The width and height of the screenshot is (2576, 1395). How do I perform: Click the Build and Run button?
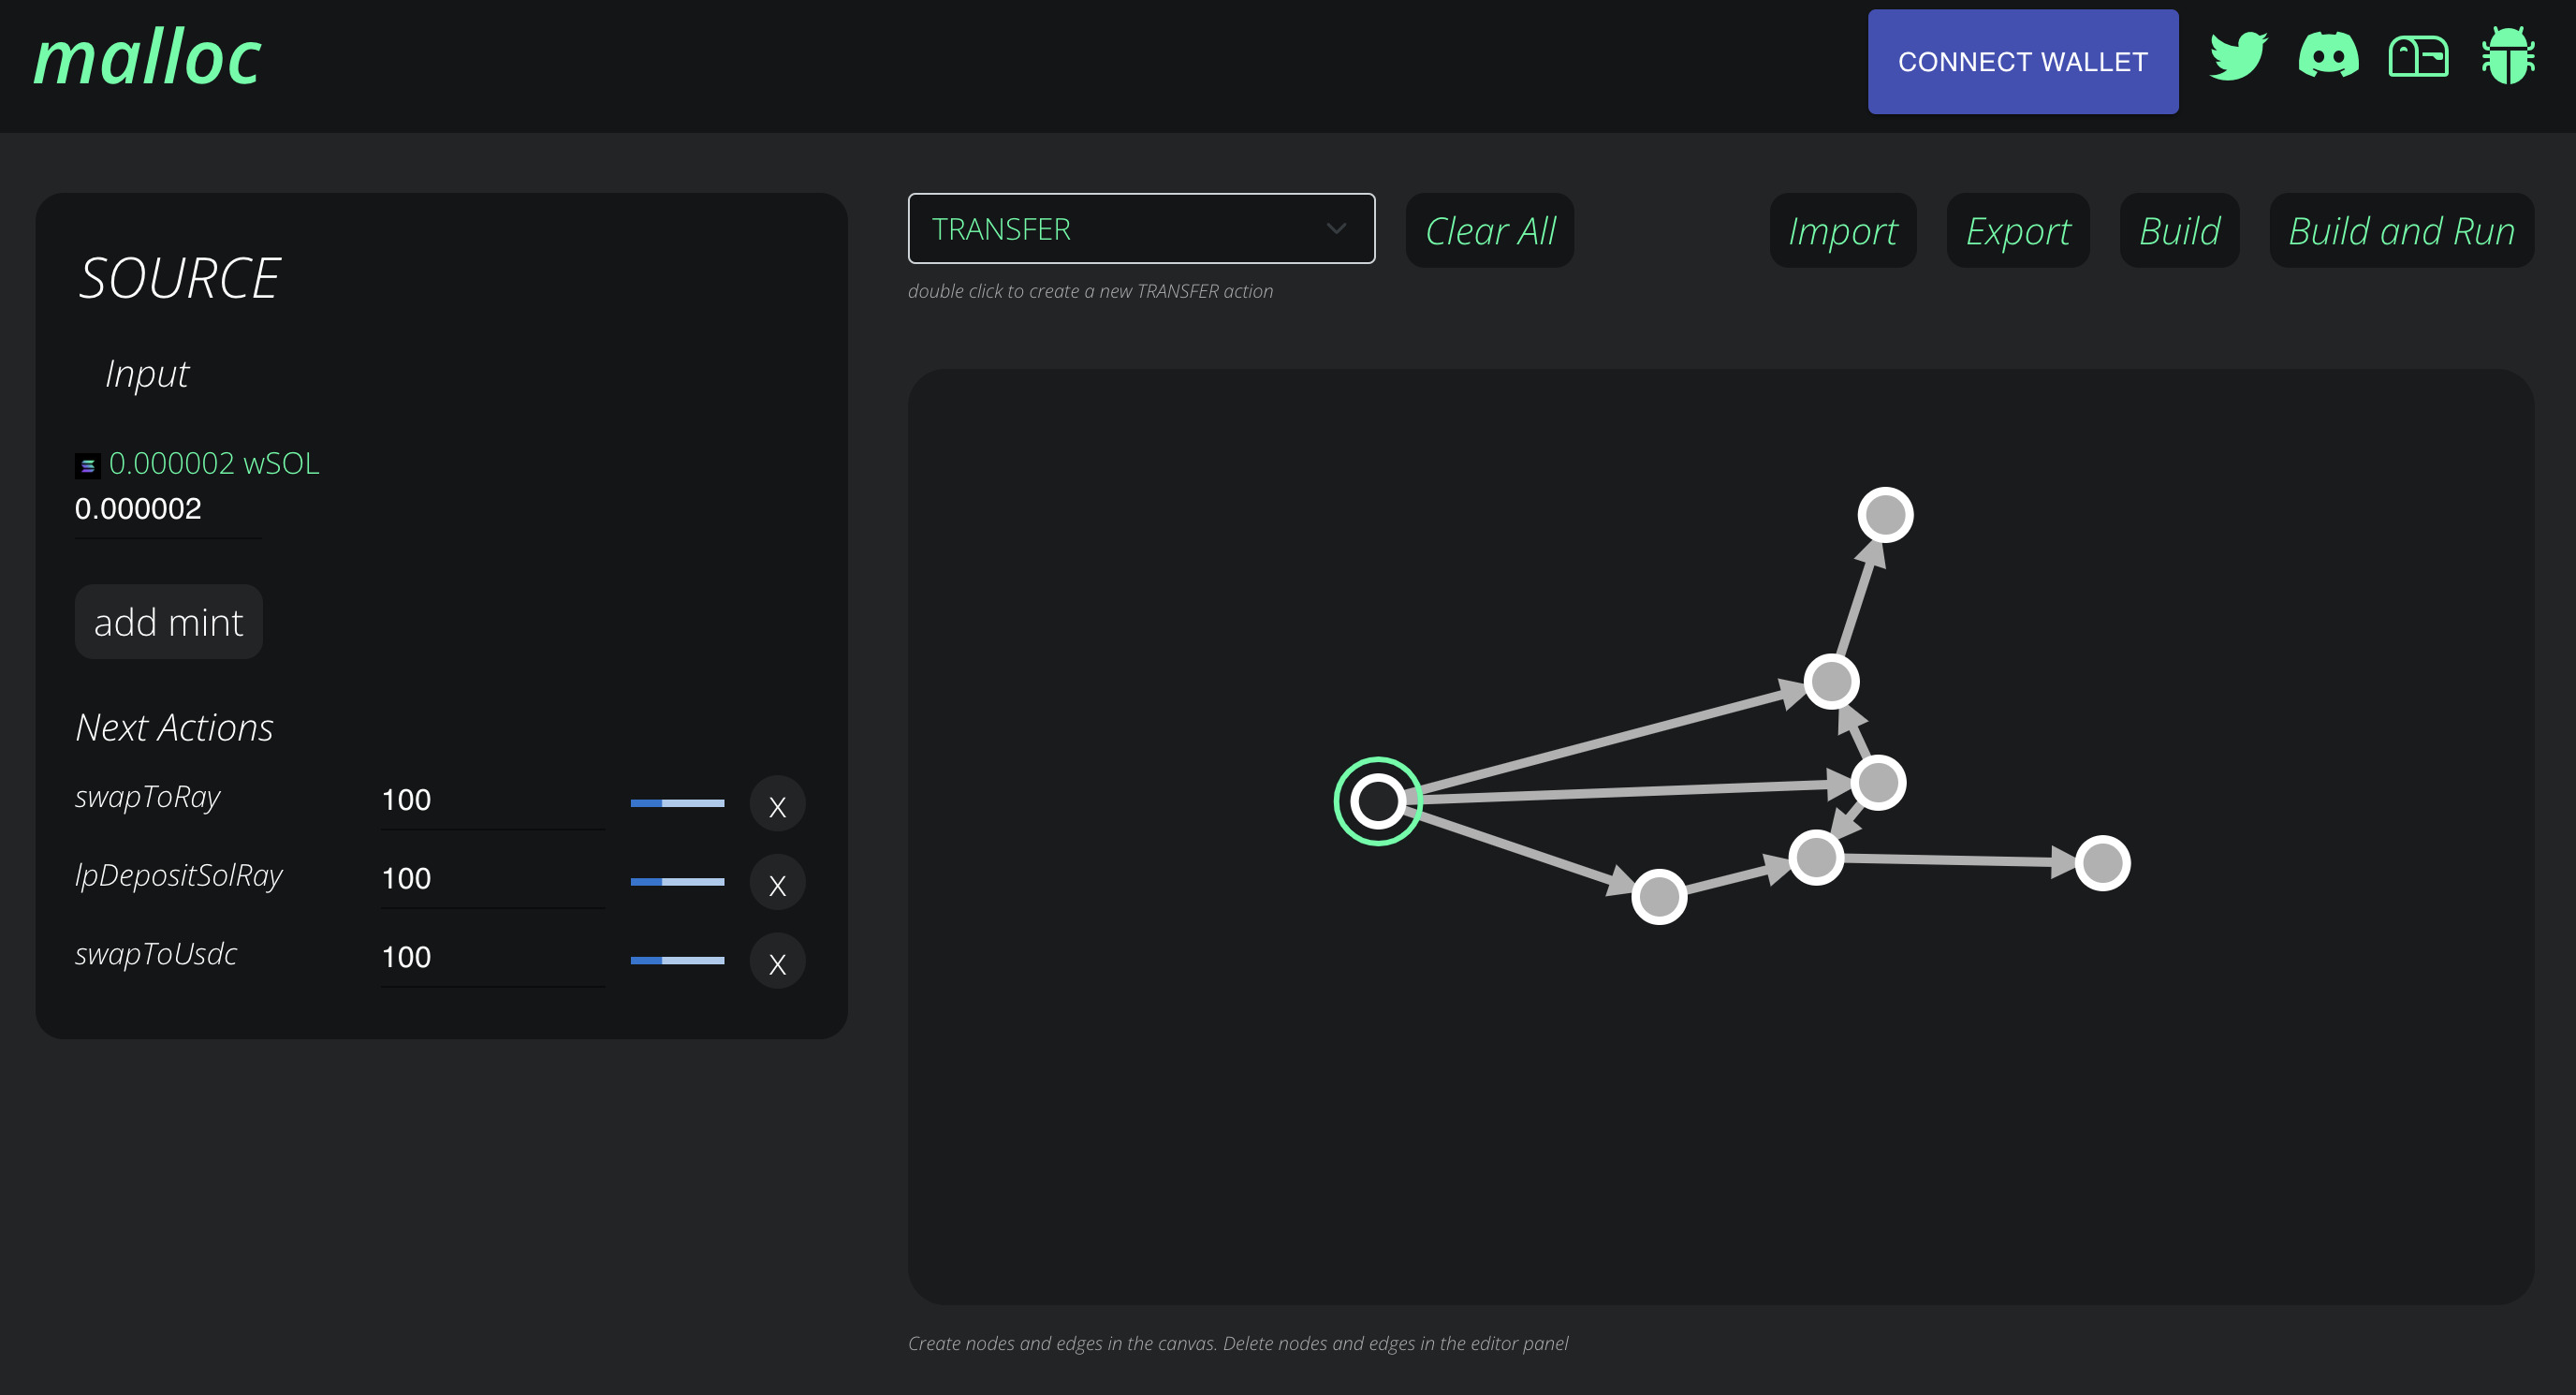coord(2402,231)
